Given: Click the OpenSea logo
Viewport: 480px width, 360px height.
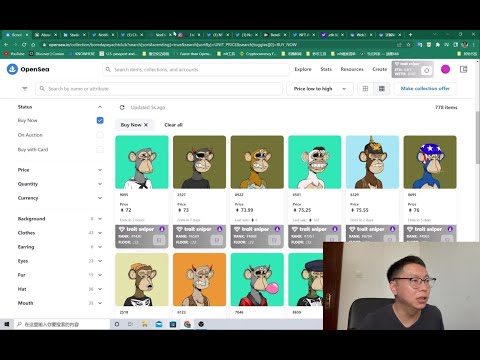Looking at the screenshot, I should (x=28, y=69).
